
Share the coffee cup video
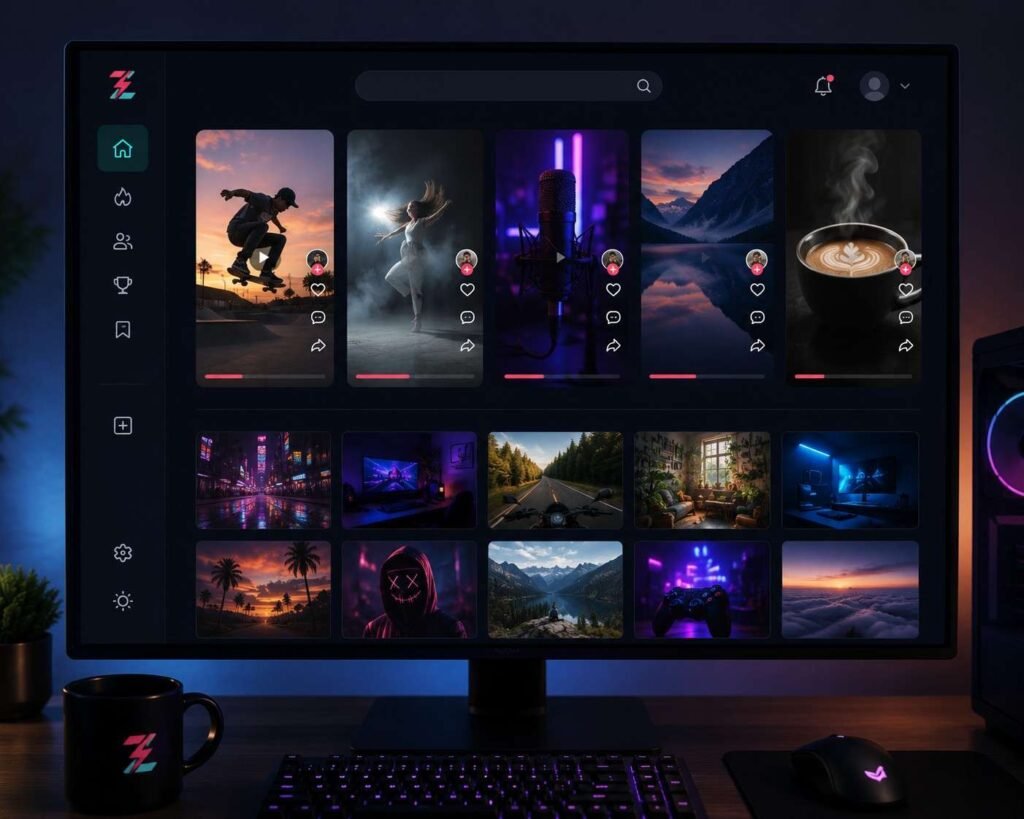[x=906, y=345]
